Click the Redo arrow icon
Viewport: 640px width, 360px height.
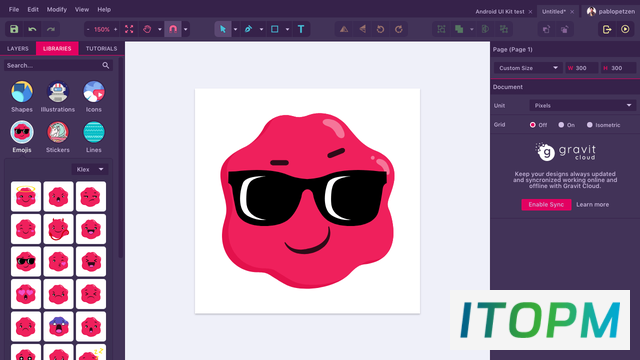click(x=51, y=29)
